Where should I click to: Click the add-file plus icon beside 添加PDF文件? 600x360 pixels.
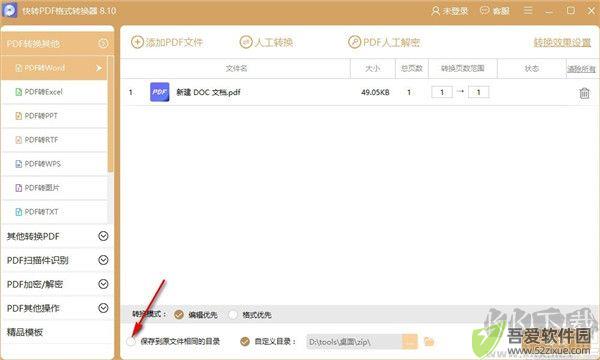point(137,42)
